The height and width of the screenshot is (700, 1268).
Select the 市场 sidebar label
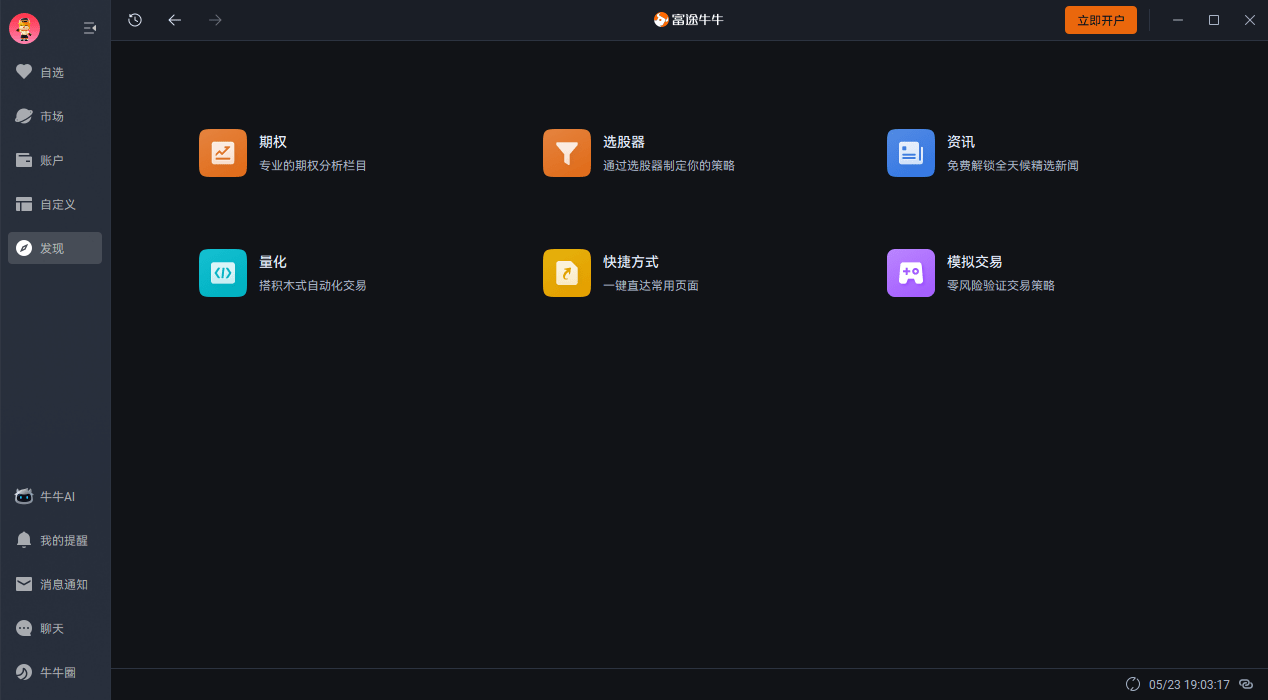click(52, 116)
